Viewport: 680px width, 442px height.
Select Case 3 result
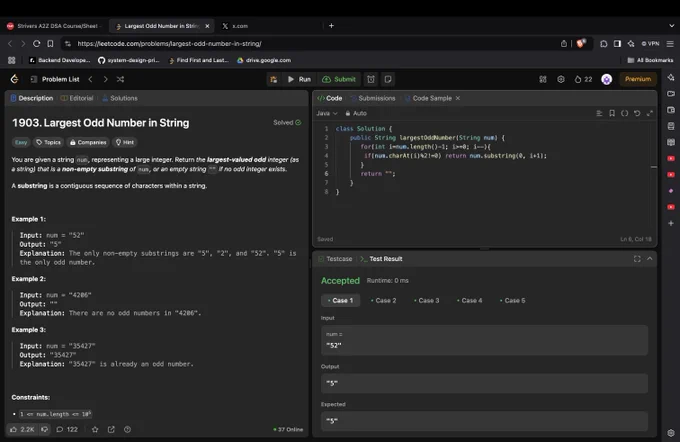pyautogui.click(x=426, y=301)
